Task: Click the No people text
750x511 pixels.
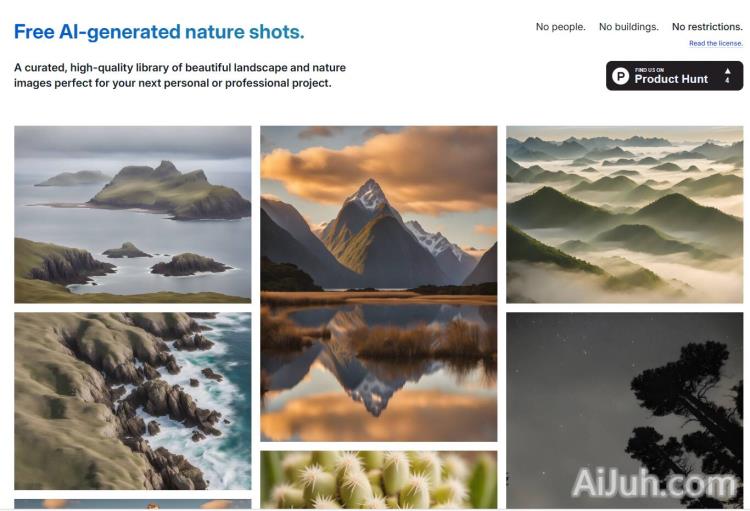Action: [560, 27]
